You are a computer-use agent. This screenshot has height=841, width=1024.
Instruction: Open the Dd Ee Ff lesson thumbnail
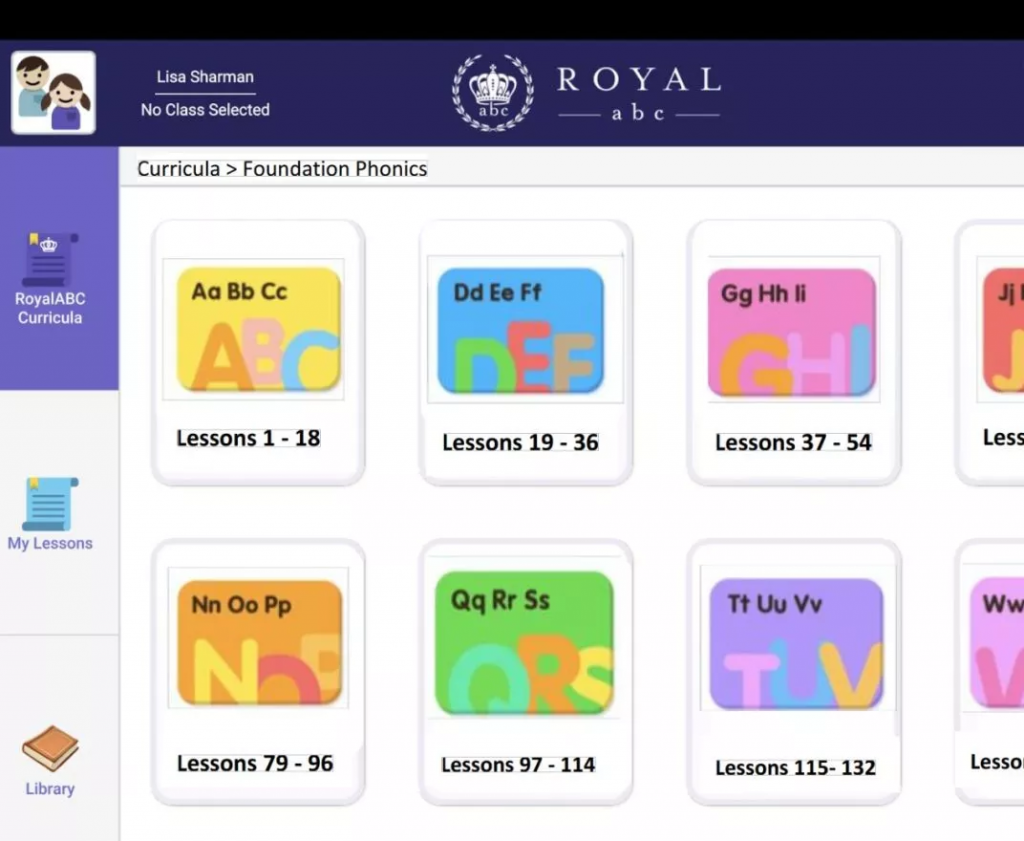520,330
